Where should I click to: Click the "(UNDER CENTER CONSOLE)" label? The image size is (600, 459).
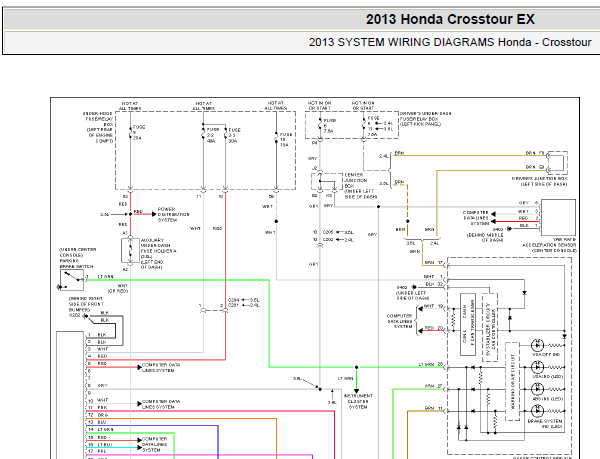pyautogui.click(x=78, y=252)
